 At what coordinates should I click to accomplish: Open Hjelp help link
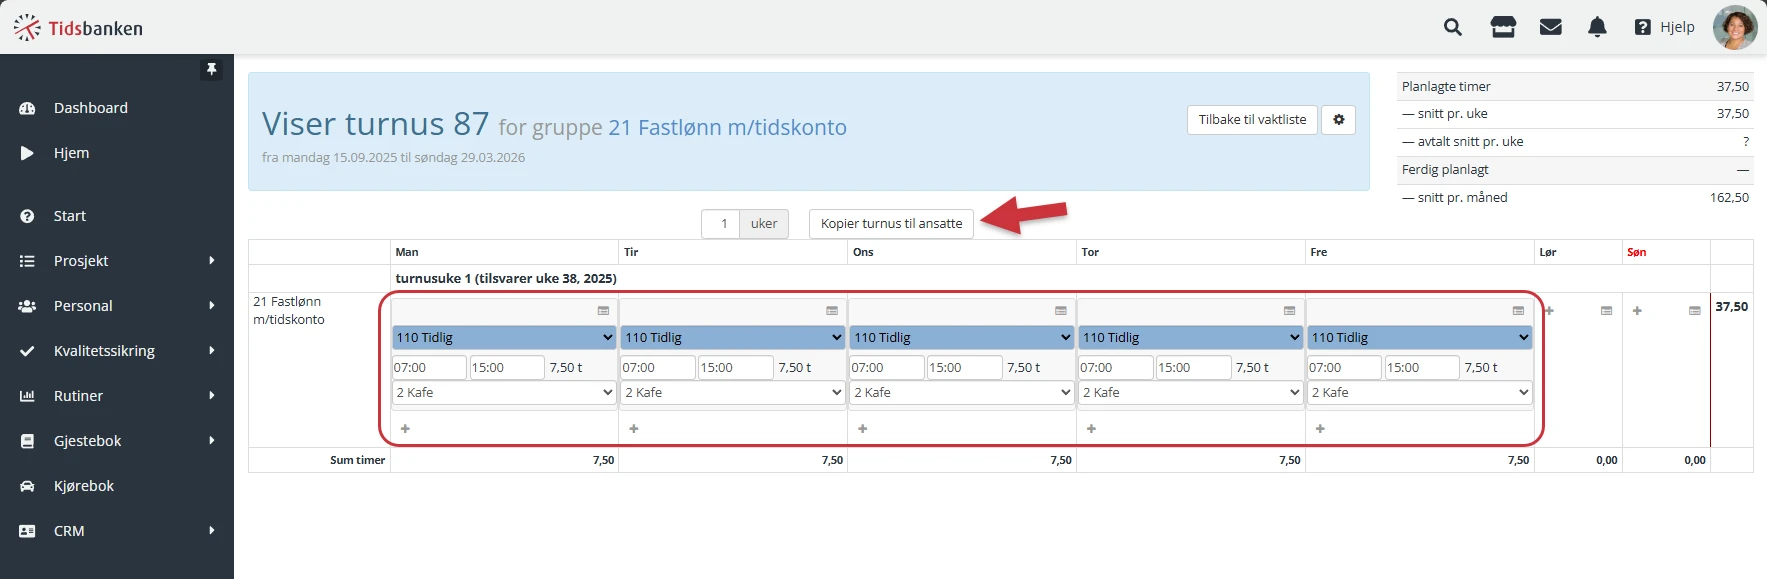pyautogui.click(x=1665, y=27)
